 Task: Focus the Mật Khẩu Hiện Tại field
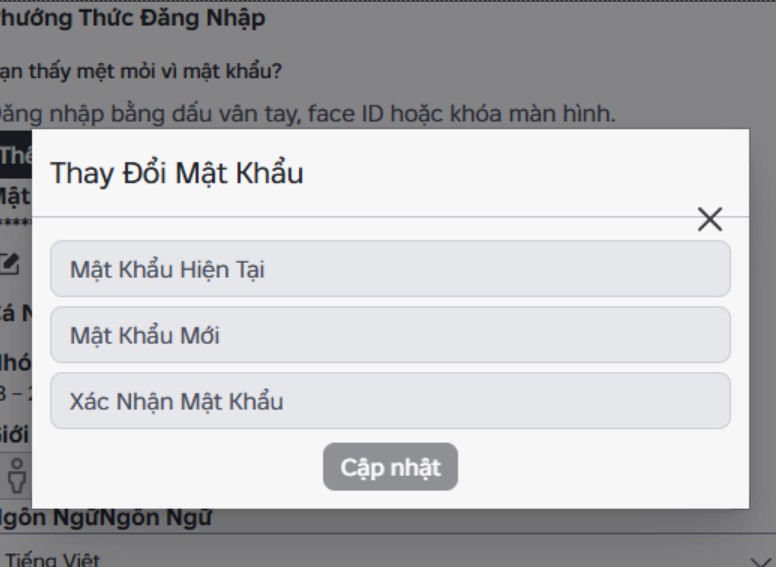[x=390, y=269]
